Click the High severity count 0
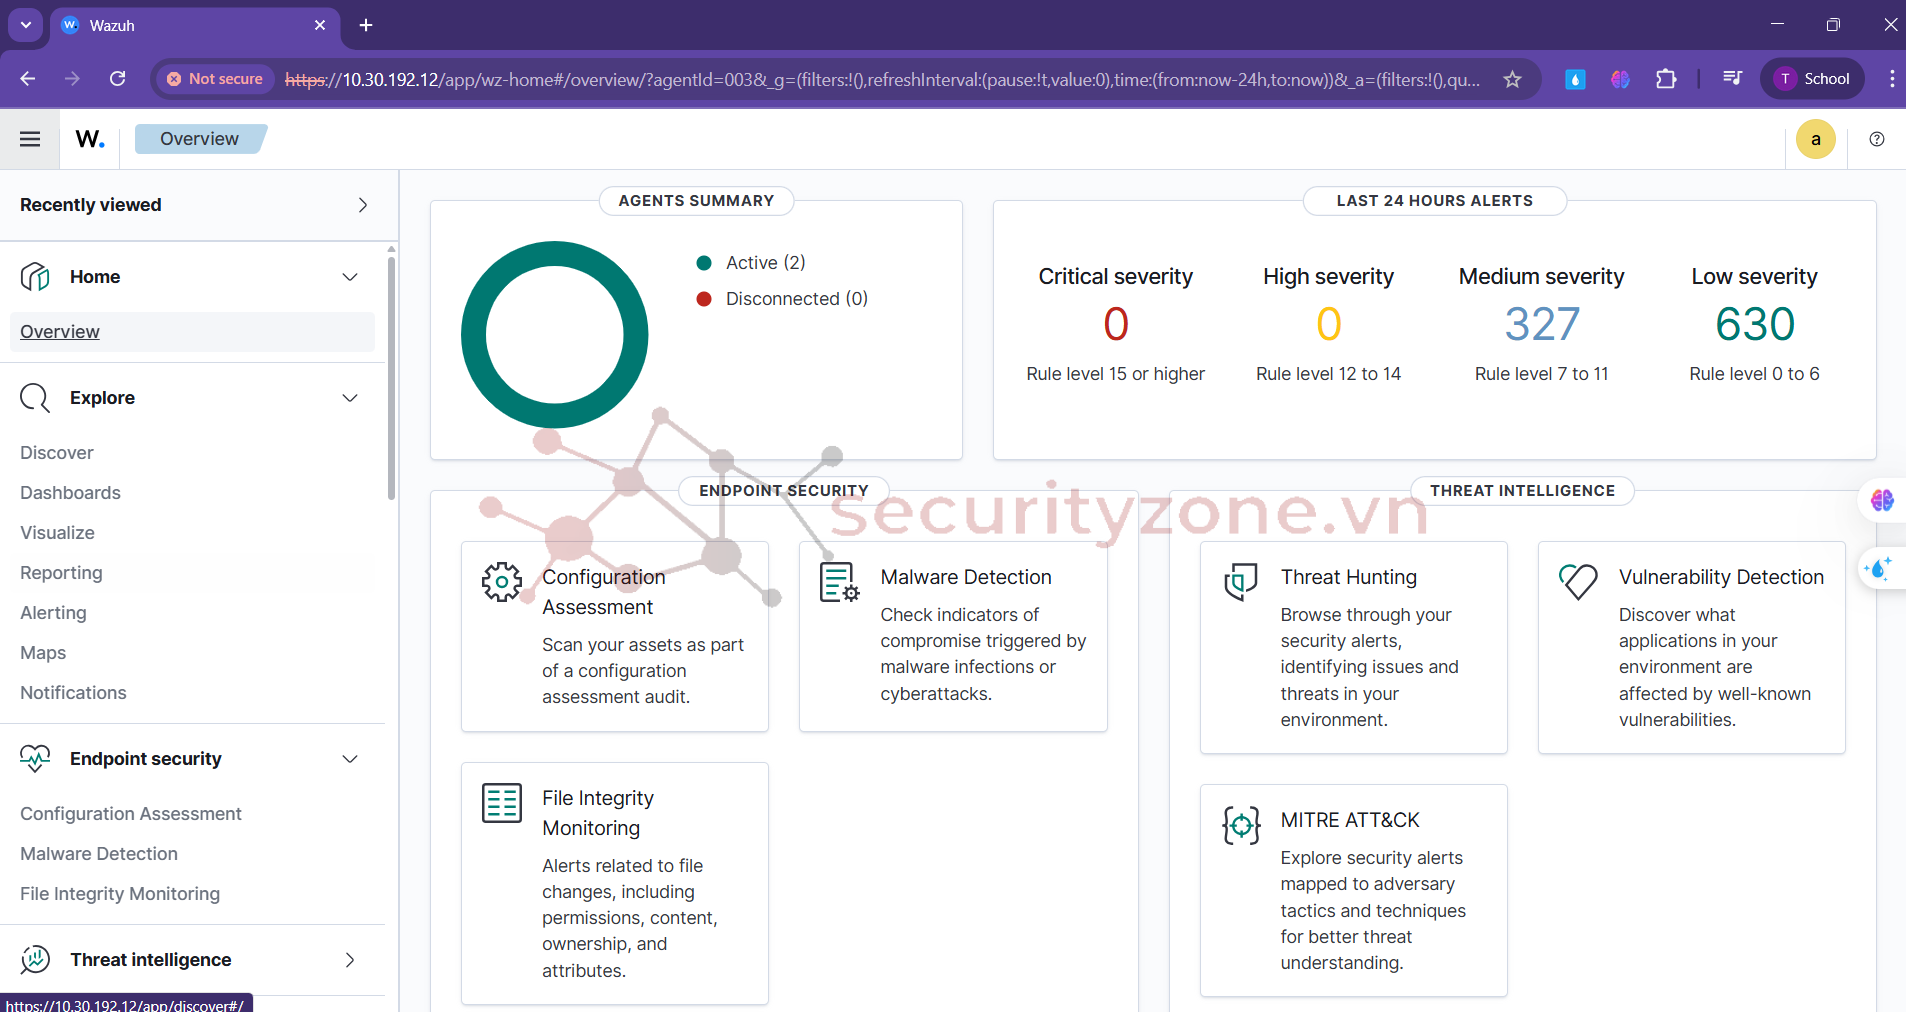Viewport: 1906px width, 1012px height. click(1328, 324)
